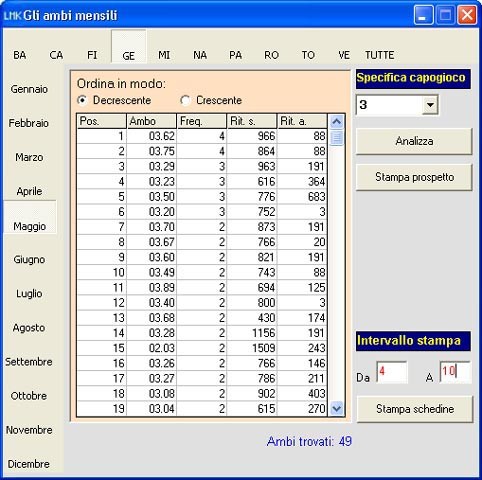Select the Decrescente sort option
482x480 pixels.
pos(82,100)
